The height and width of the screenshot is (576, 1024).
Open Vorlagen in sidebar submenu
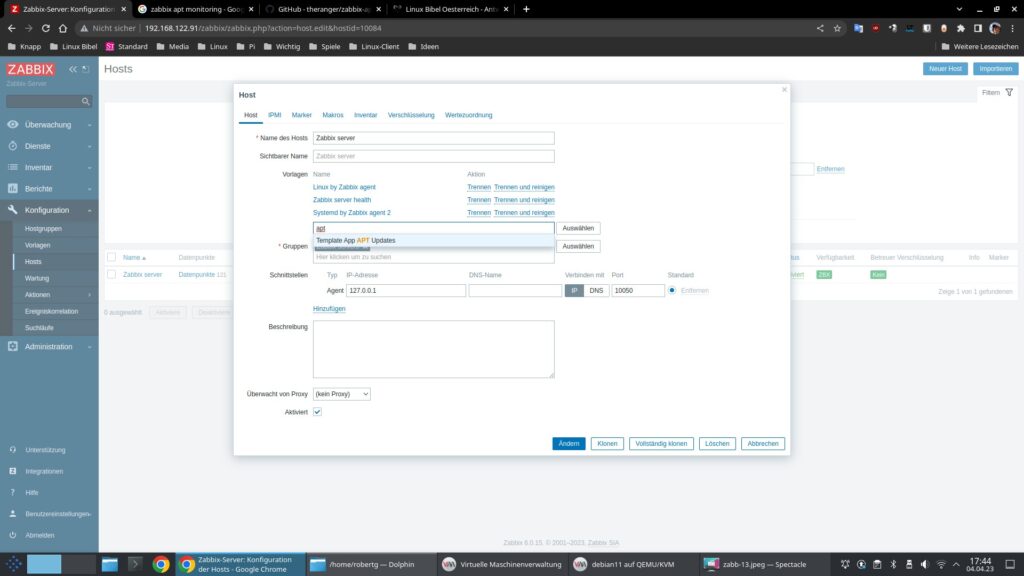coord(37,246)
